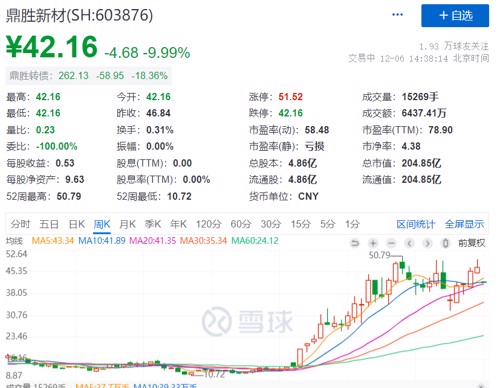Toggle the MA5 moving average label
Viewport: 500px width, 388px height.
tap(53, 241)
